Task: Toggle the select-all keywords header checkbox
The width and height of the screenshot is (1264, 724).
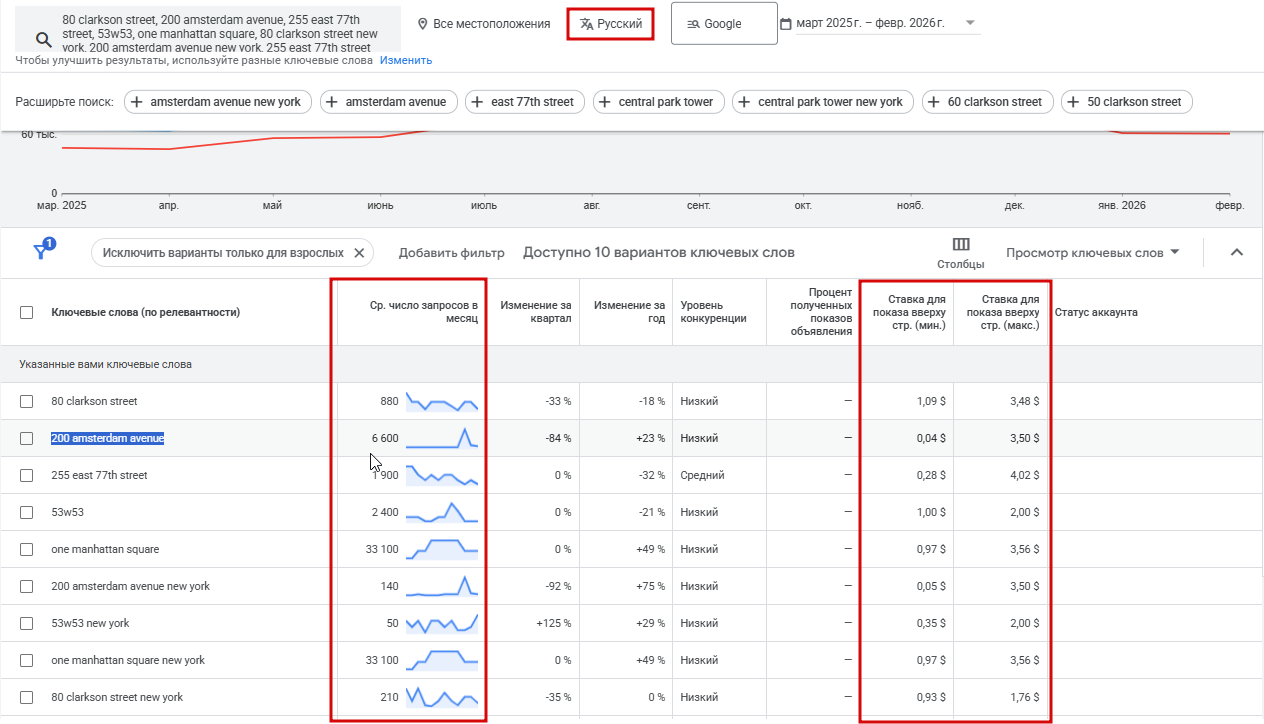Action: pos(27,312)
